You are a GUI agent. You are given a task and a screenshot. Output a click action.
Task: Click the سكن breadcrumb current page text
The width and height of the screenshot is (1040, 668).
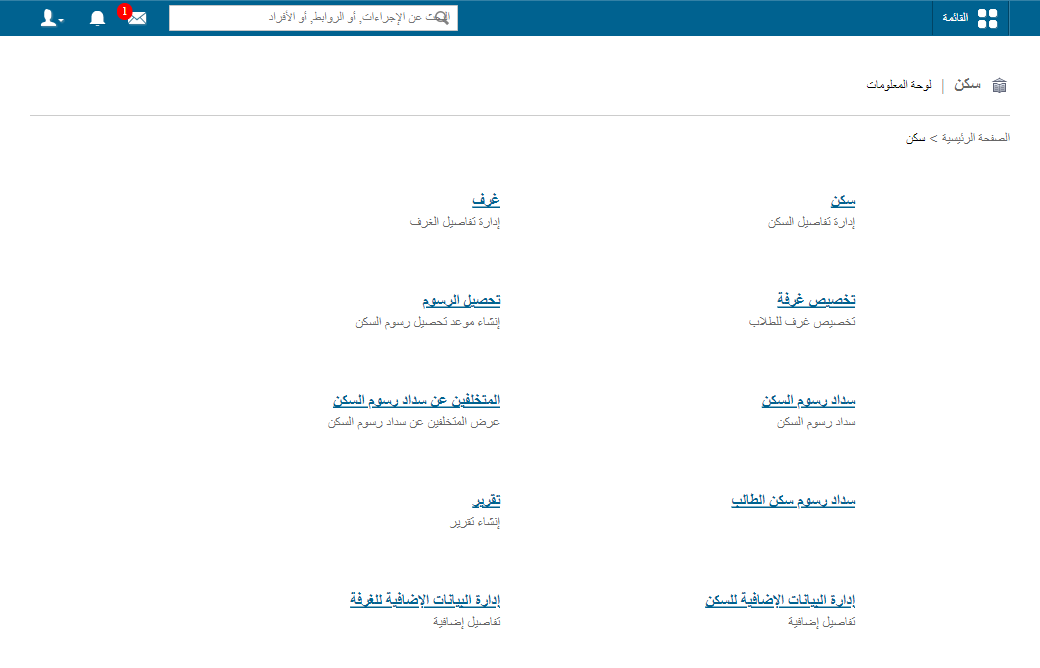pos(916,138)
